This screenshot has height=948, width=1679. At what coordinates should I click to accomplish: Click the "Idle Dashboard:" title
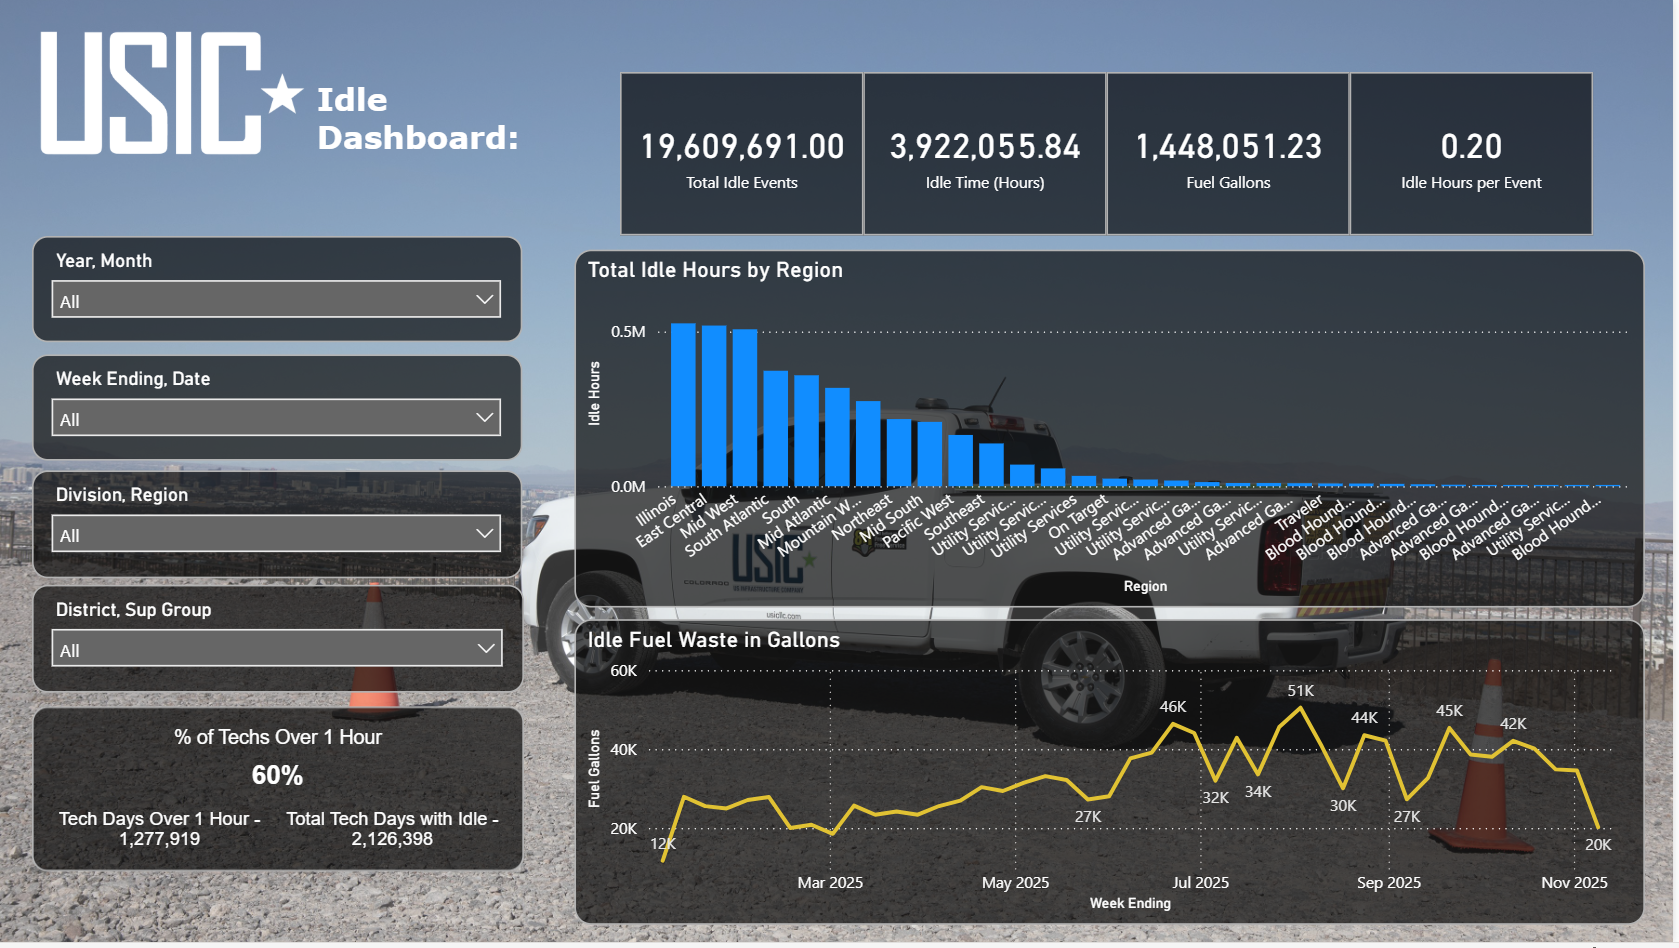point(418,119)
